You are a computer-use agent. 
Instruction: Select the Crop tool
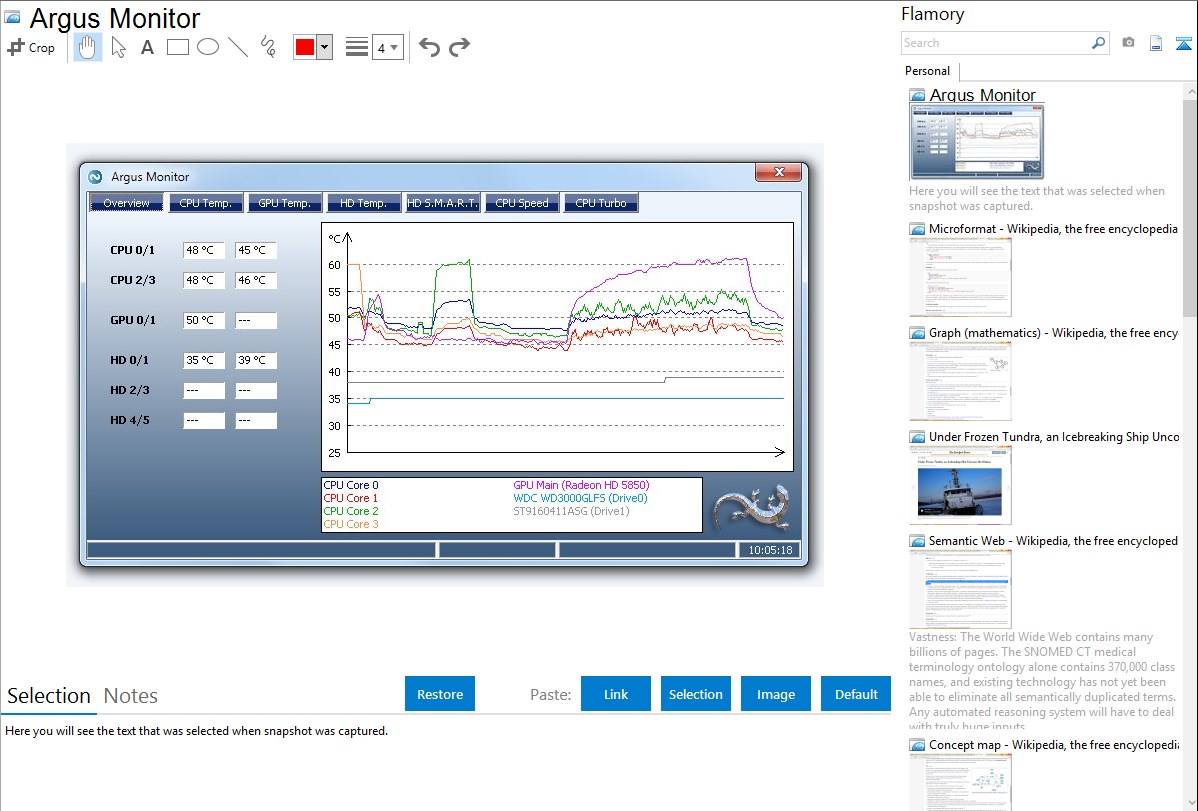31,47
